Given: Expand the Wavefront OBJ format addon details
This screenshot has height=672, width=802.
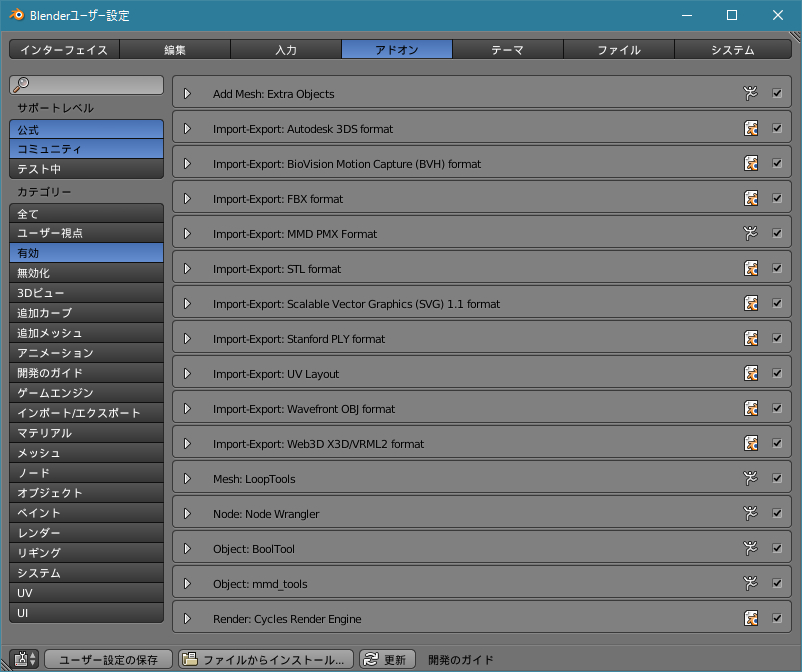Looking at the screenshot, I should [187, 409].
